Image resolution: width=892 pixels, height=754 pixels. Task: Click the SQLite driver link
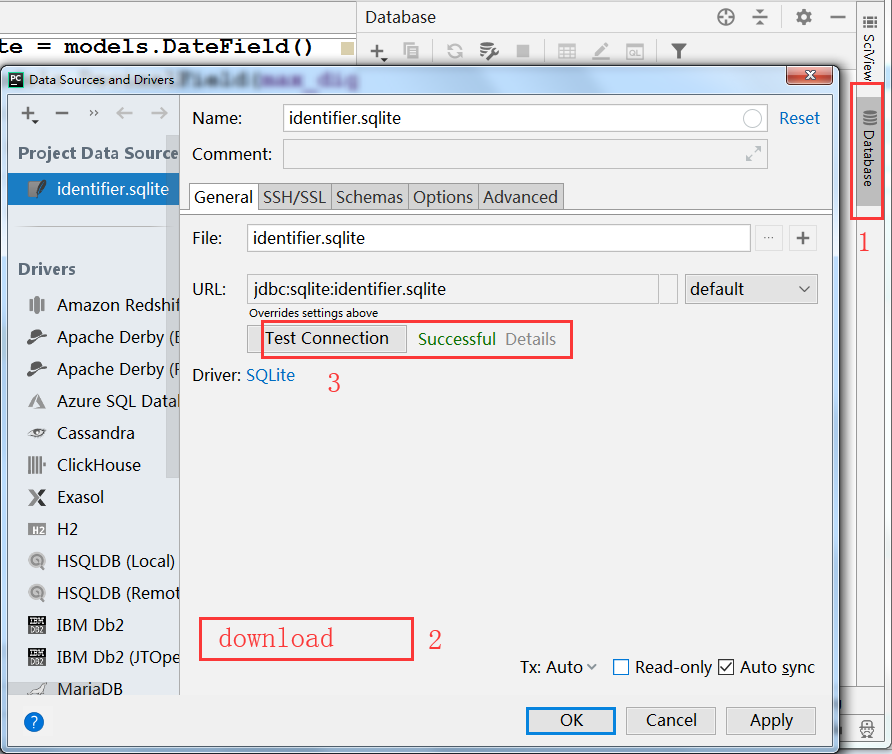tap(271, 375)
